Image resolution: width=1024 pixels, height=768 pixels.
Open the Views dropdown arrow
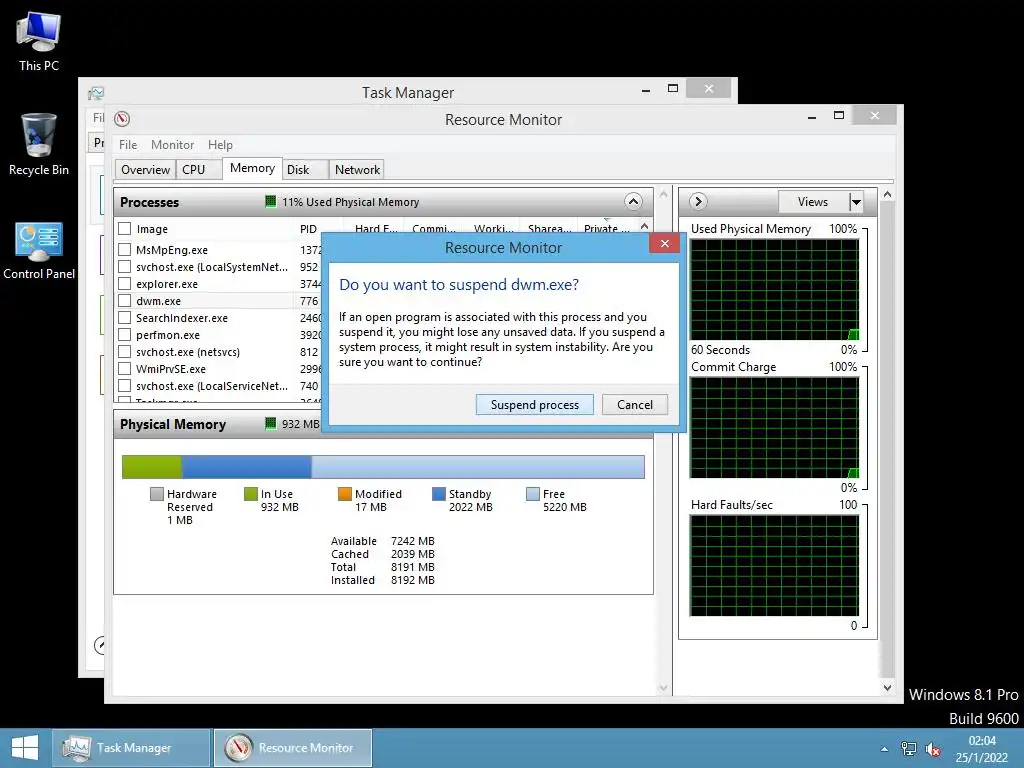856,202
